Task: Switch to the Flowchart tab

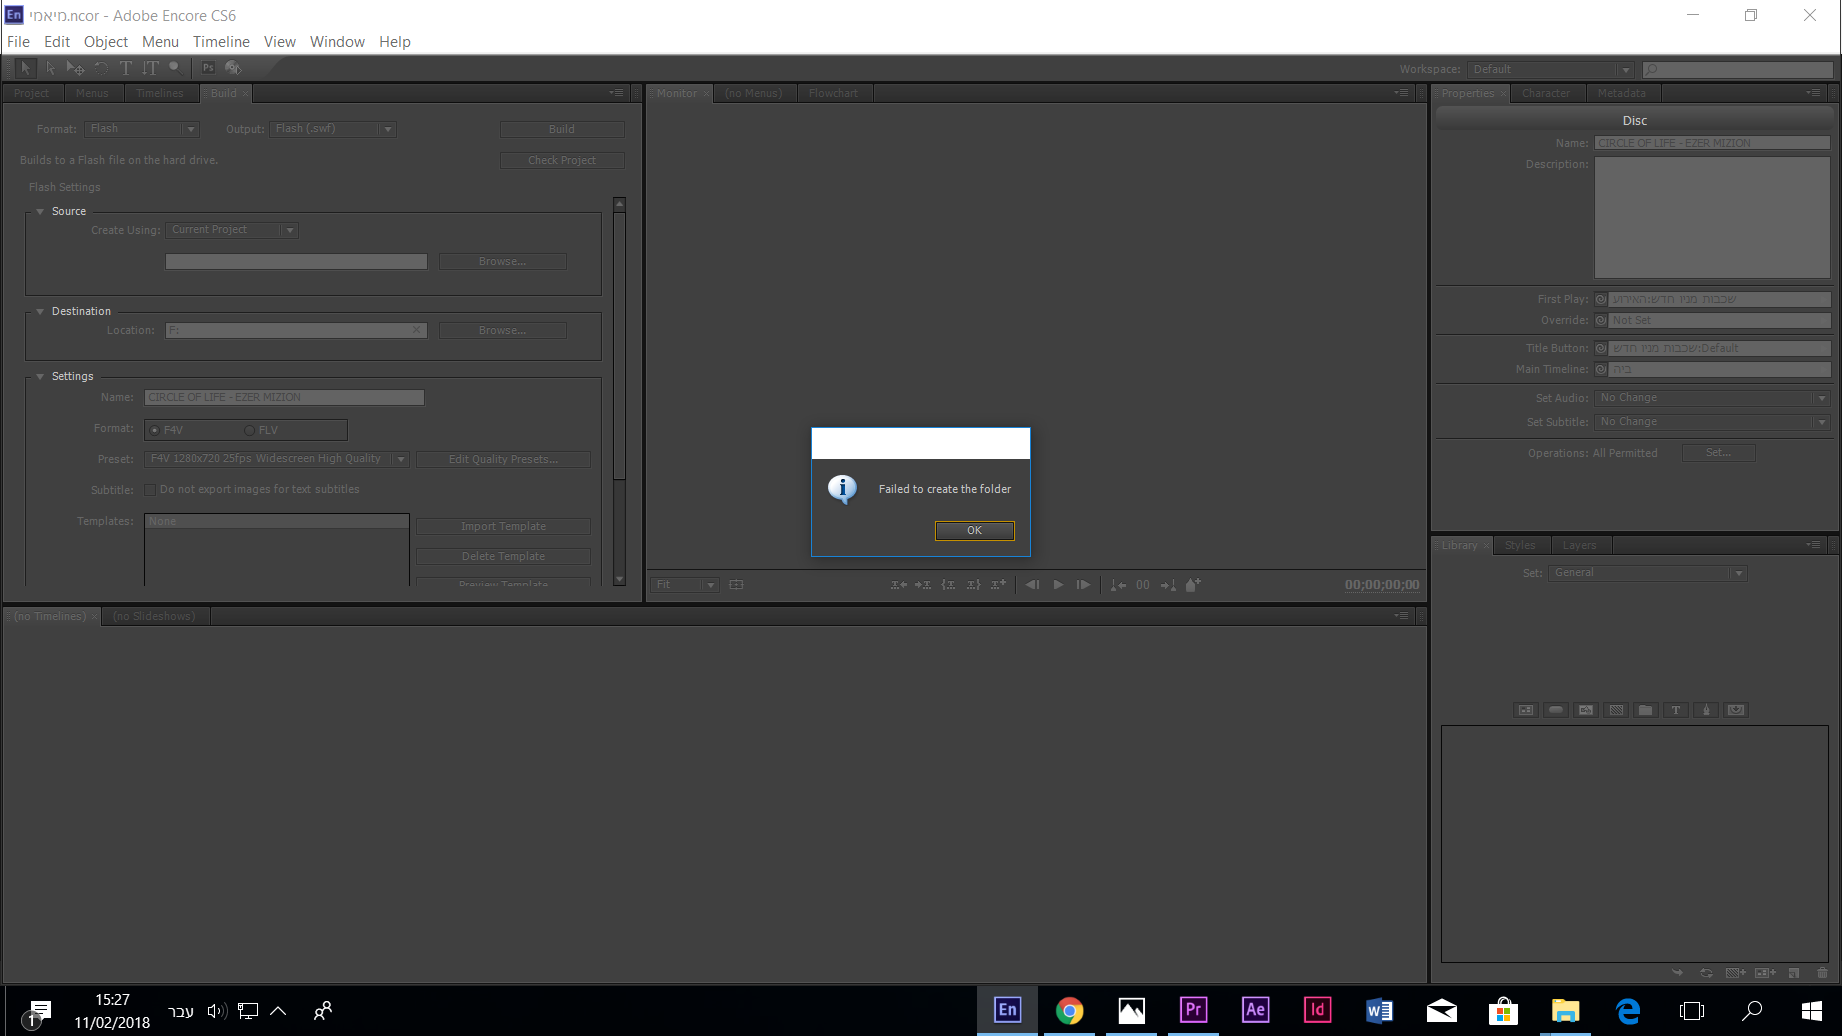Action: (833, 93)
